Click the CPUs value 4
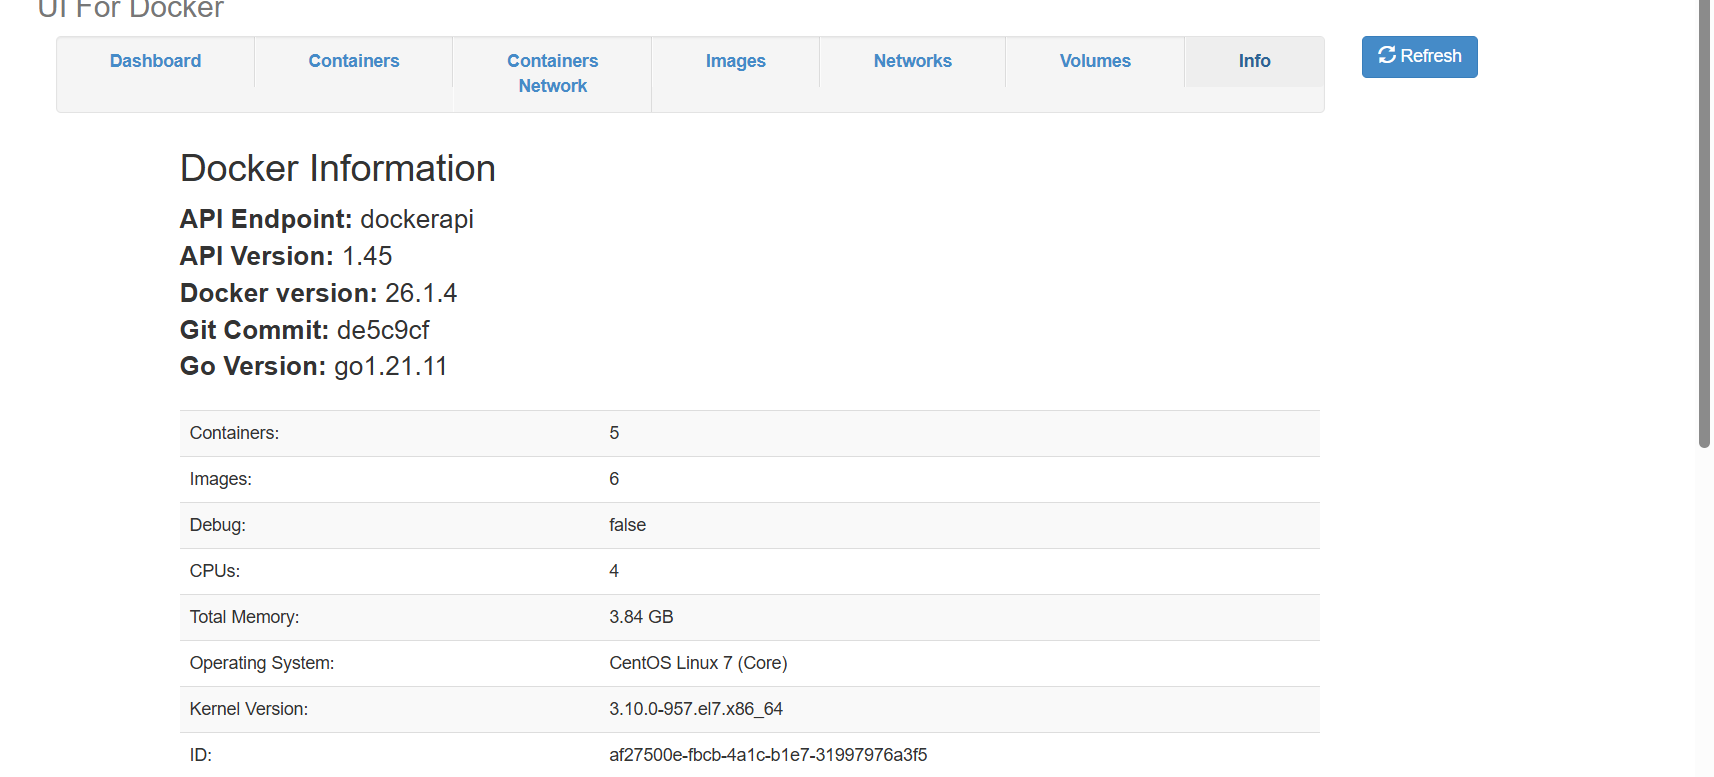 click(x=614, y=571)
